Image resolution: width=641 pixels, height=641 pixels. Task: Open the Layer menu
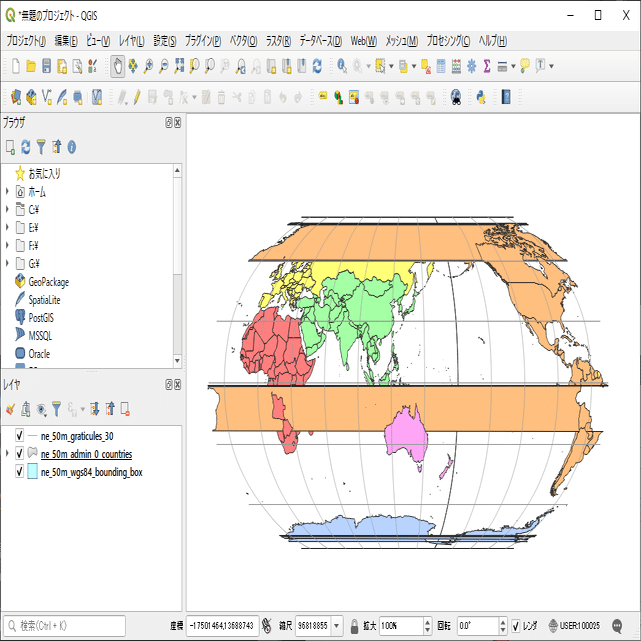click(x=132, y=41)
